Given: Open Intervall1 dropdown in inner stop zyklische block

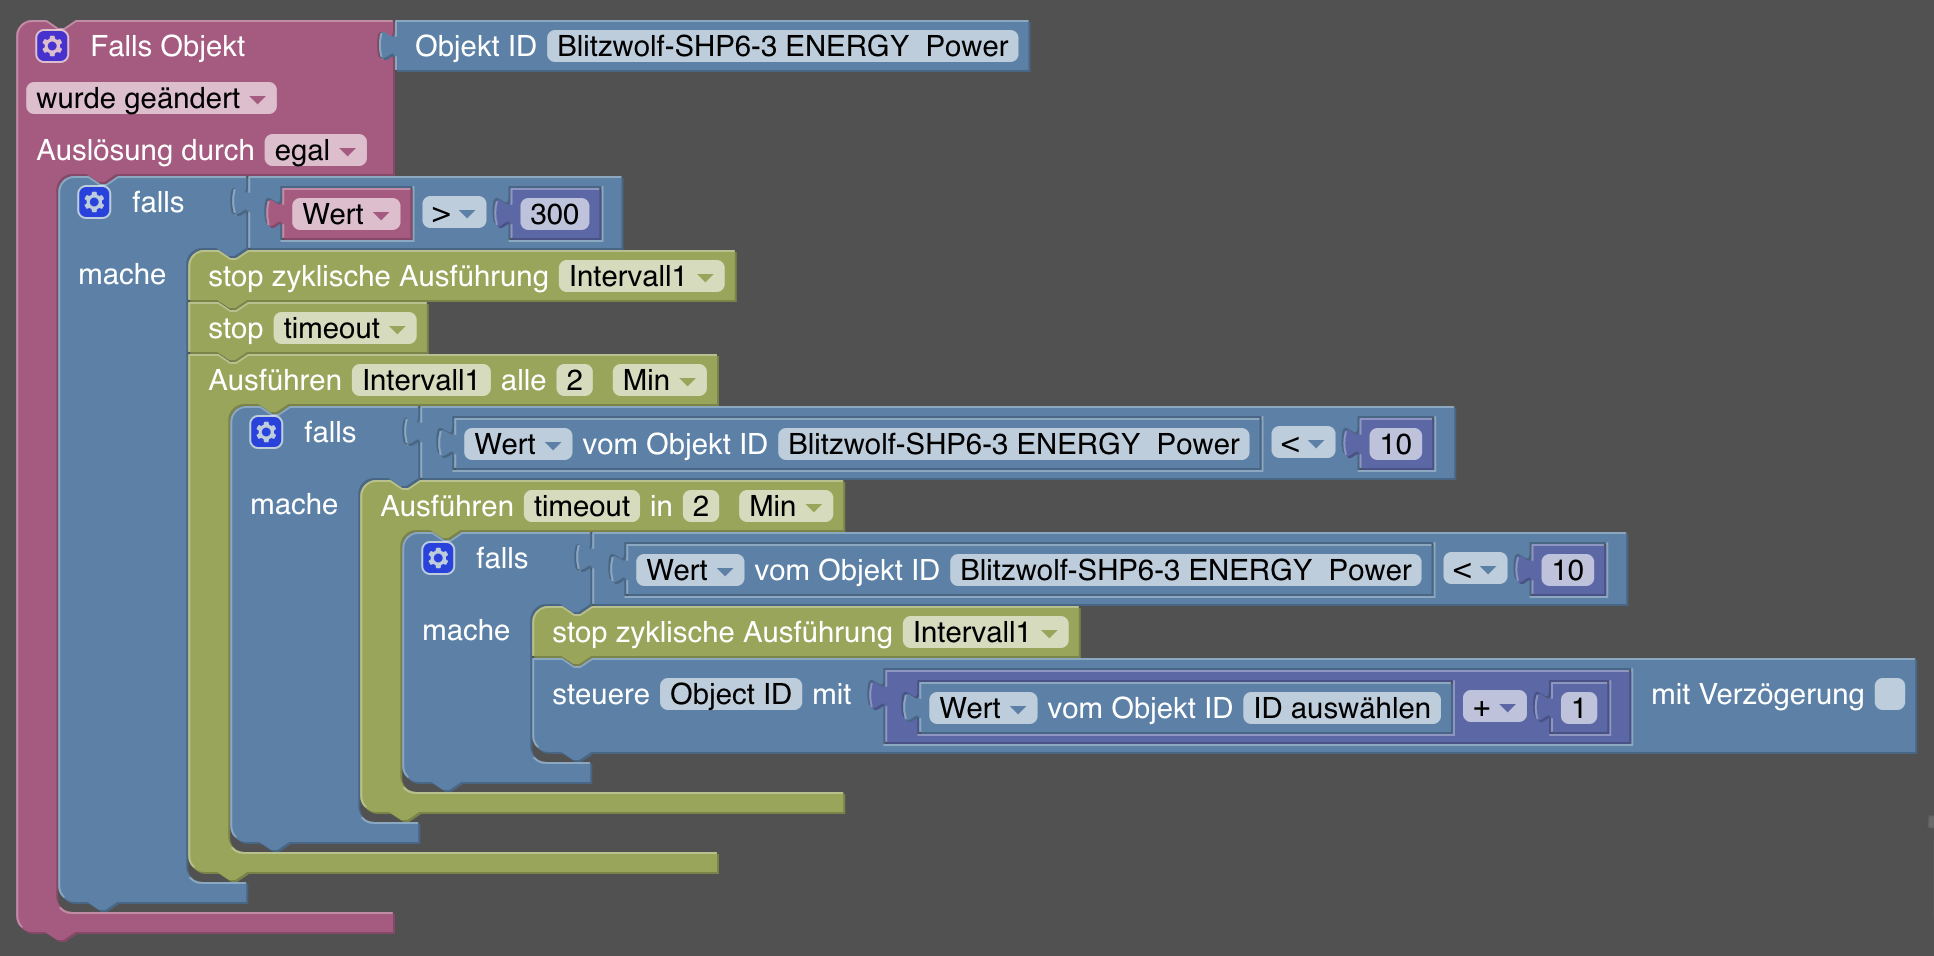Looking at the screenshot, I should click(x=986, y=632).
